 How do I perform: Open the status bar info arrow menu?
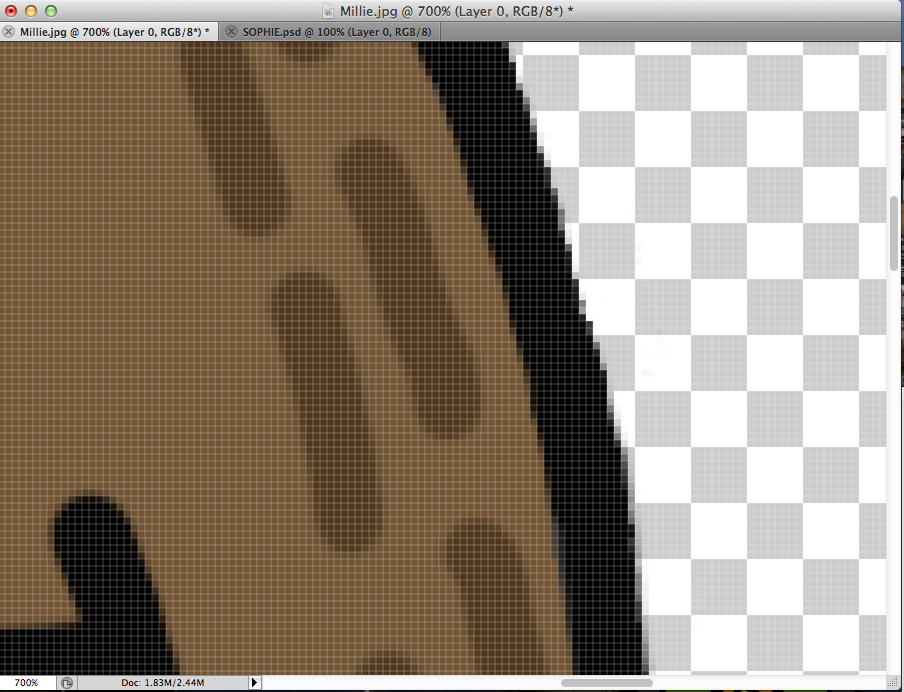pos(254,683)
